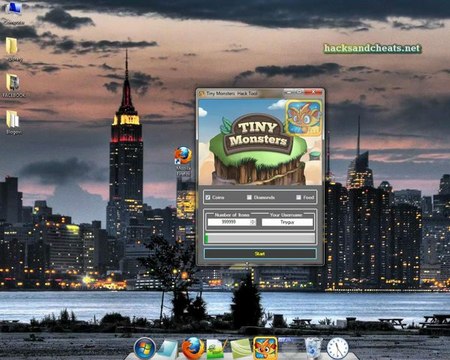The image size is (450, 360).
Task: Open the FACEBOOK folder on desktop
Action: pos(13,86)
